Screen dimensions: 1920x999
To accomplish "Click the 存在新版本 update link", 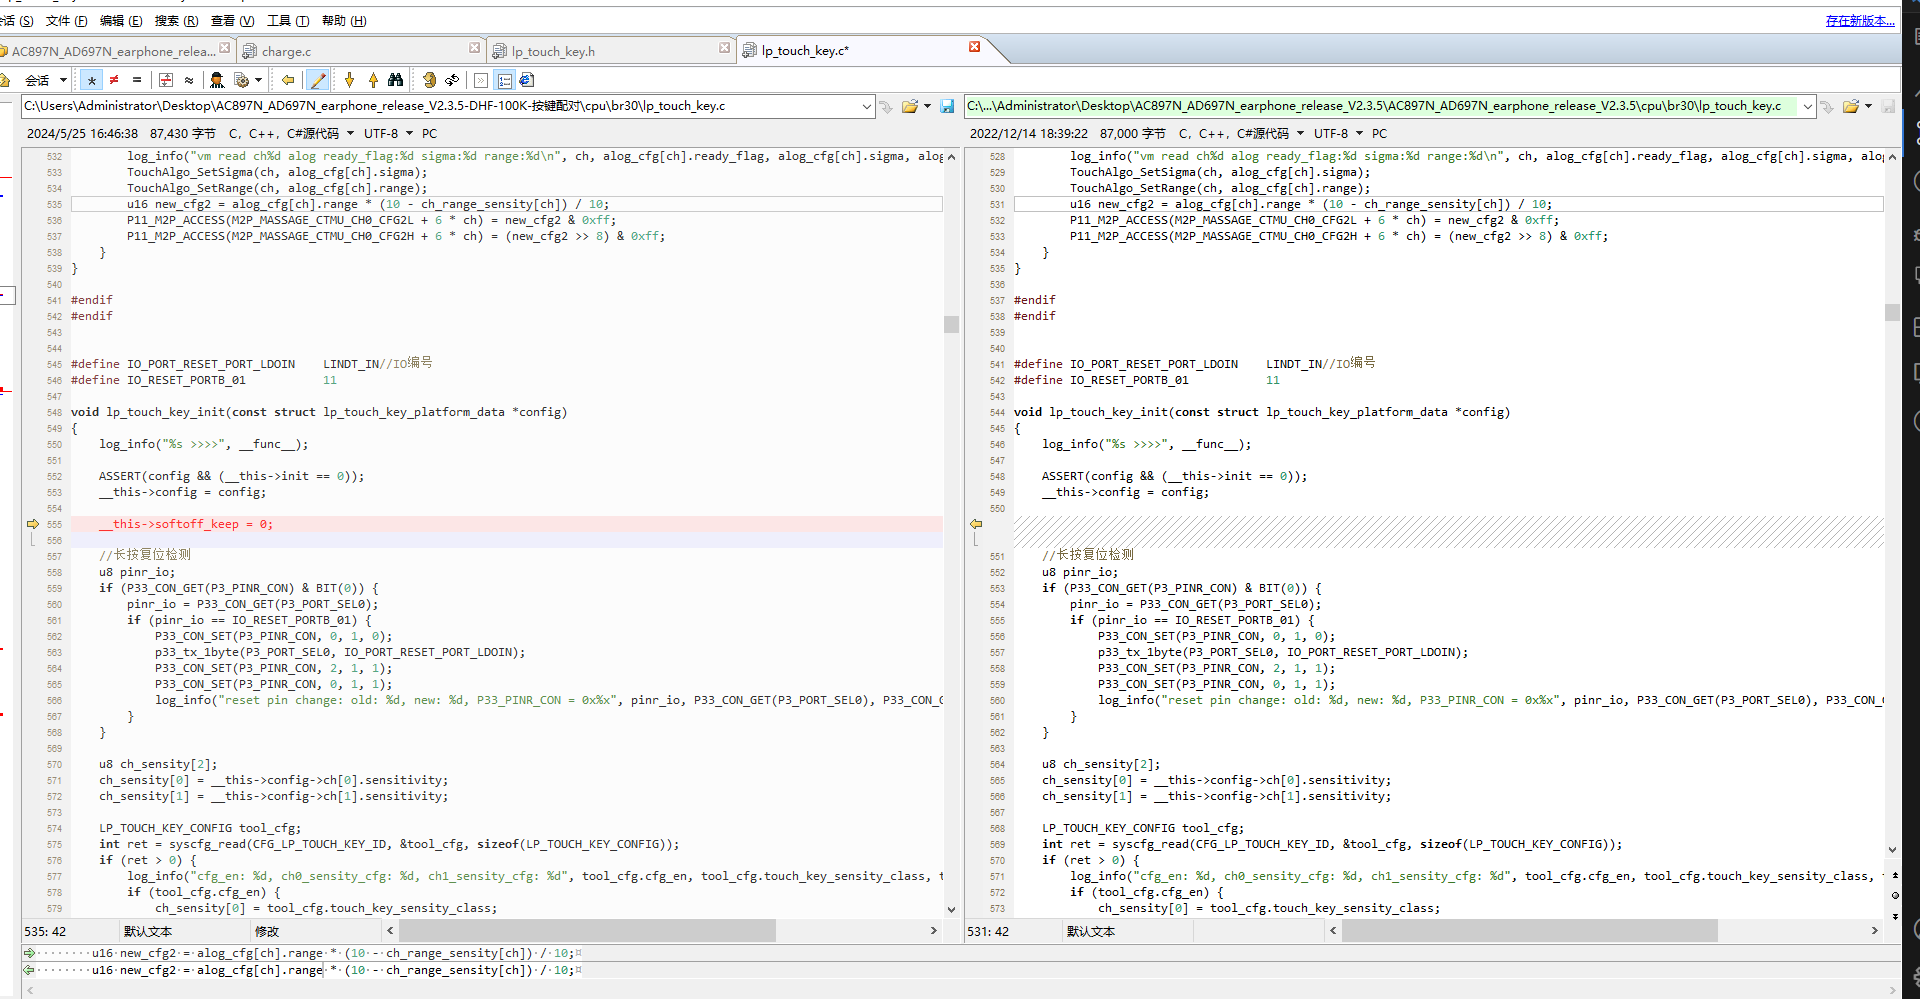I will tap(1860, 21).
